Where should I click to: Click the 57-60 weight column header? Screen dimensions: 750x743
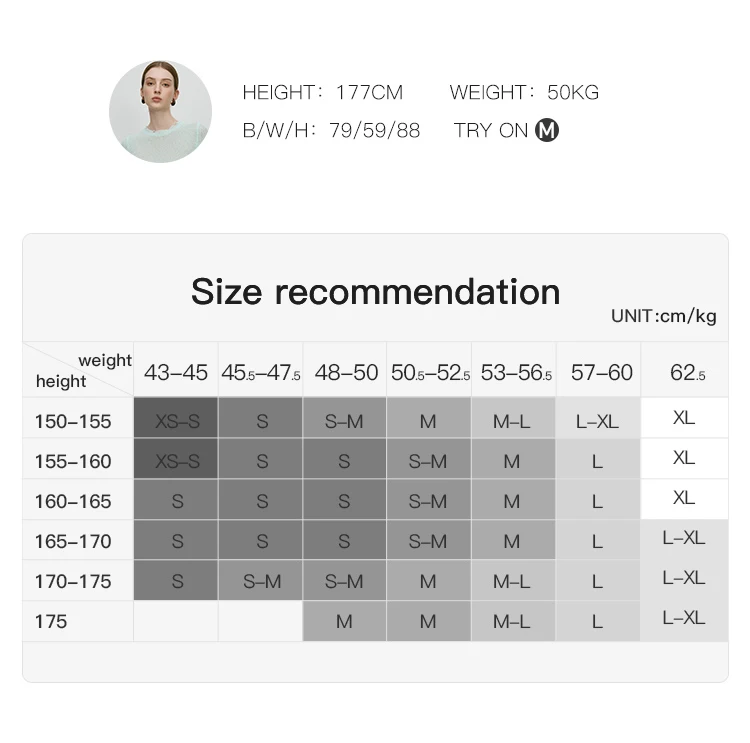(x=601, y=372)
